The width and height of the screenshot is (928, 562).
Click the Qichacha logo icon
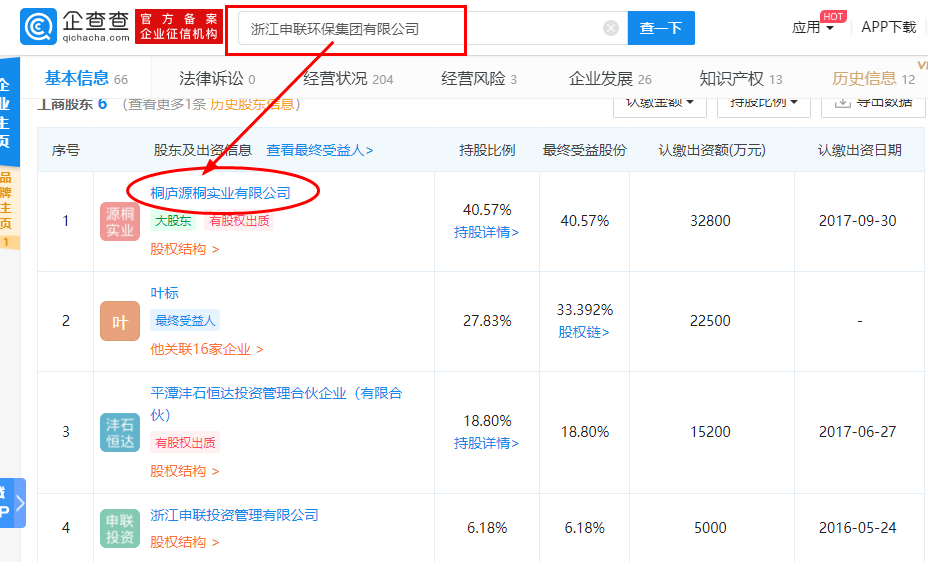(x=38, y=27)
